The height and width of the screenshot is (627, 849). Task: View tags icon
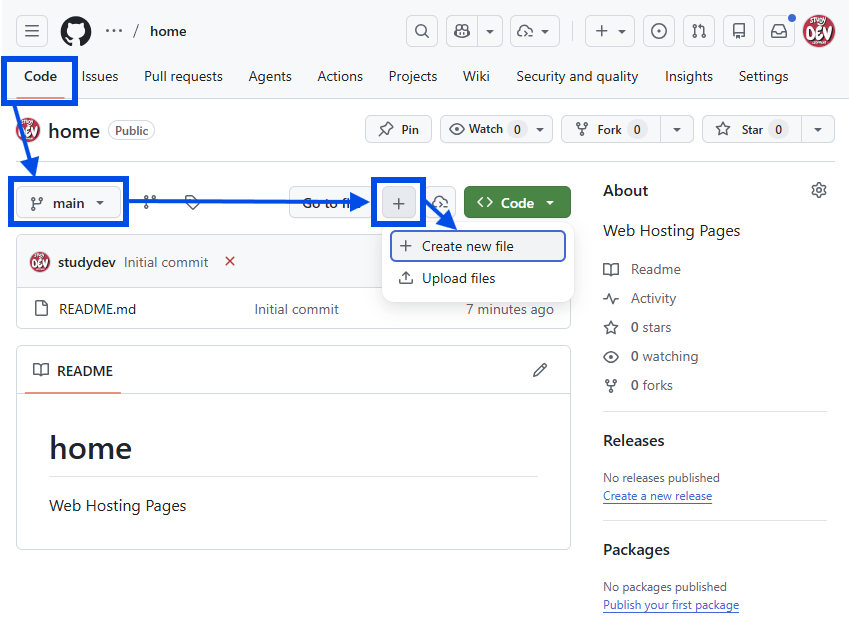tap(192, 203)
